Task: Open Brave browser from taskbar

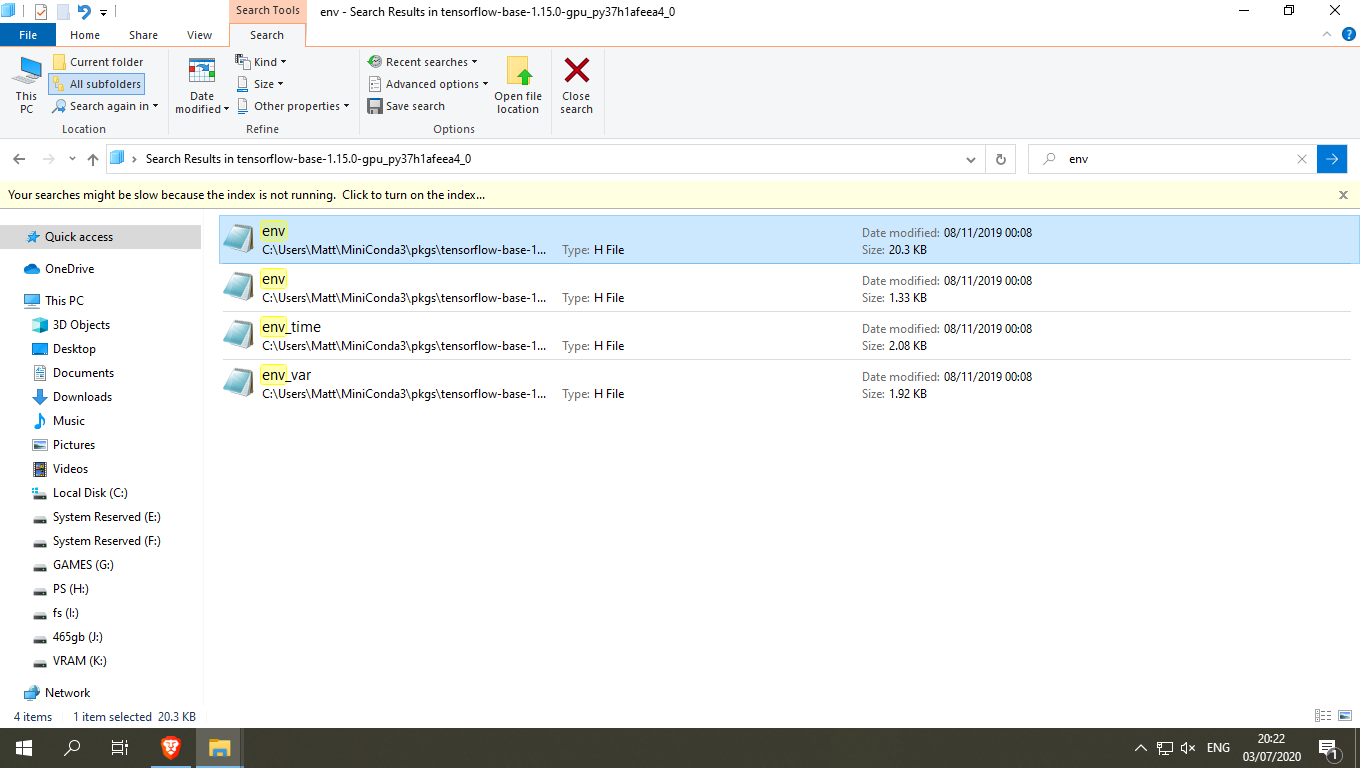Action: click(x=171, y=748)
